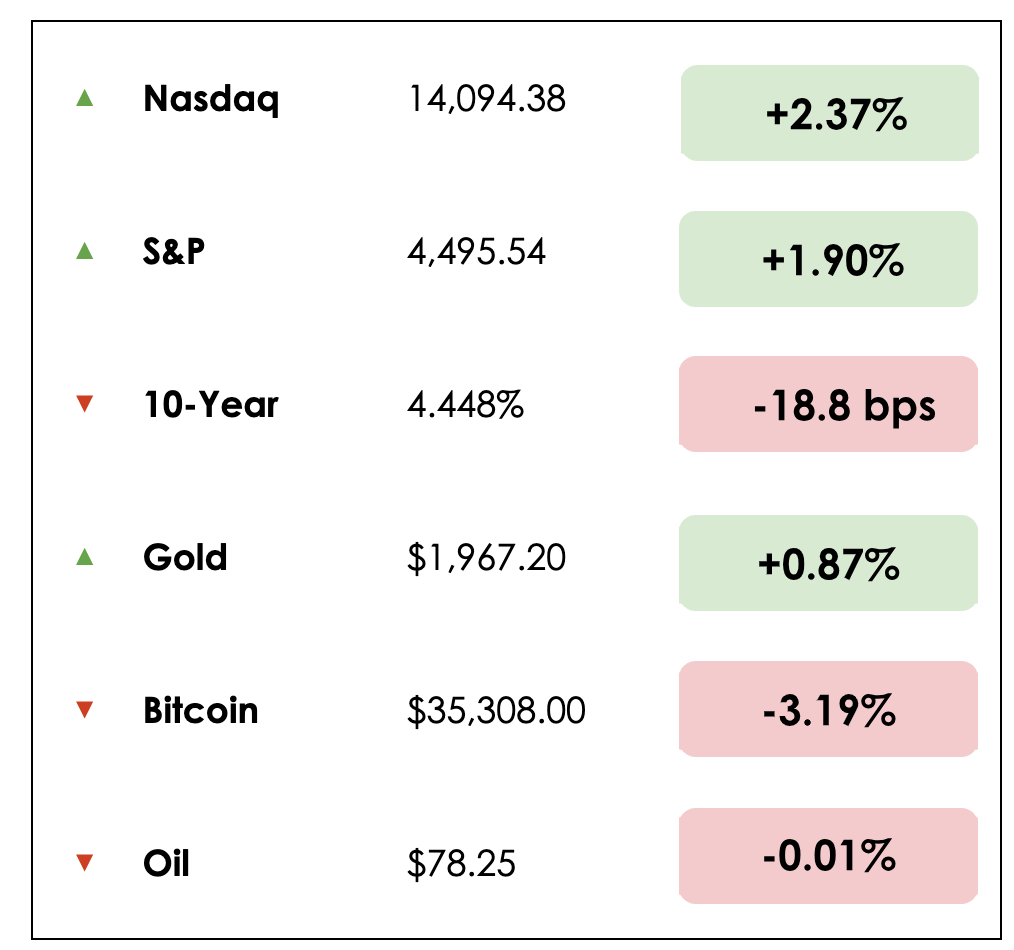Select the S&P label

click(174, 252)
